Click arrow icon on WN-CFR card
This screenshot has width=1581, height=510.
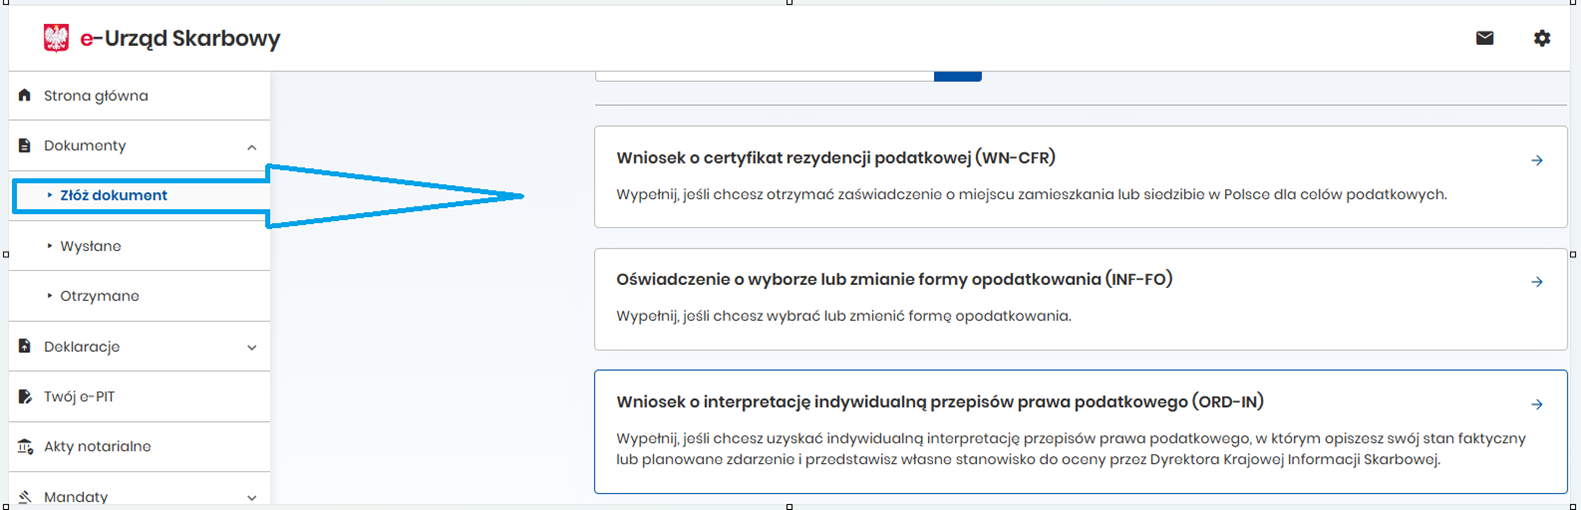(x=1537, y=160)
